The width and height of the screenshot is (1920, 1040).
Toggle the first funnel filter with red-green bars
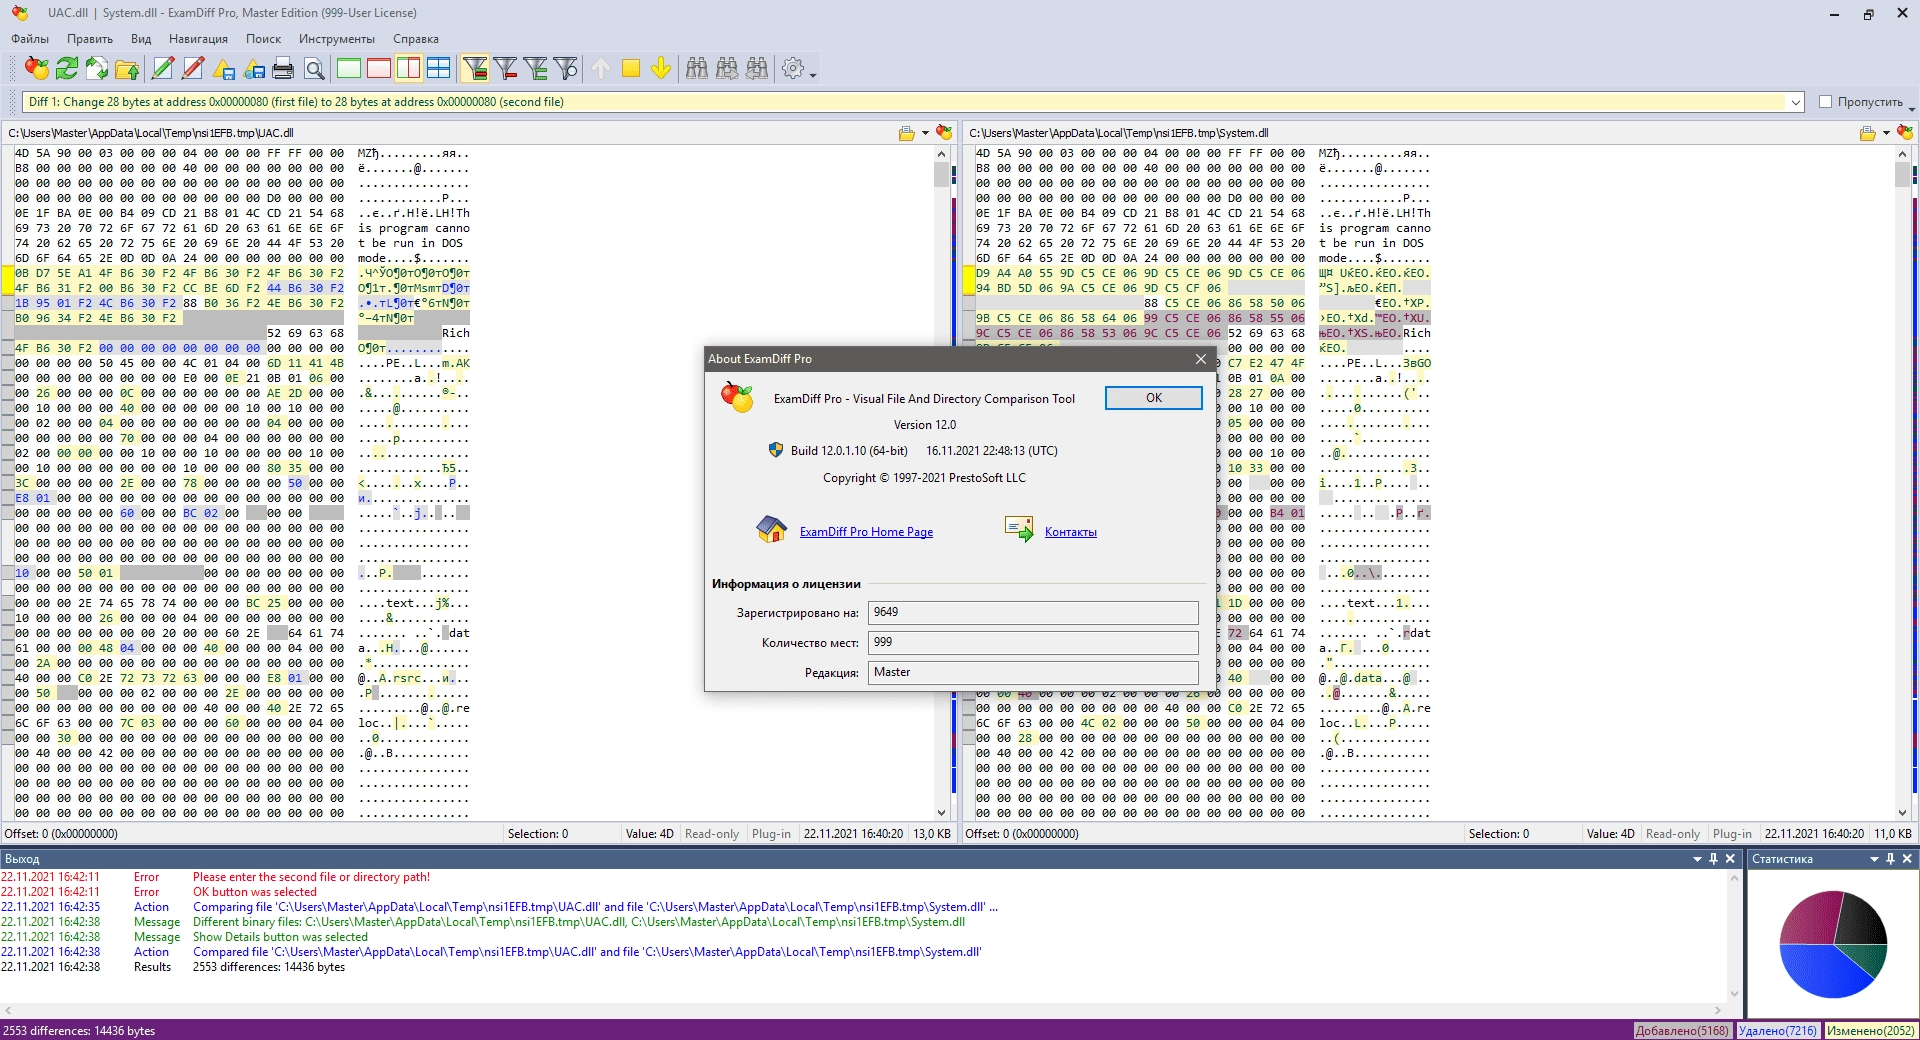(475, 68)
